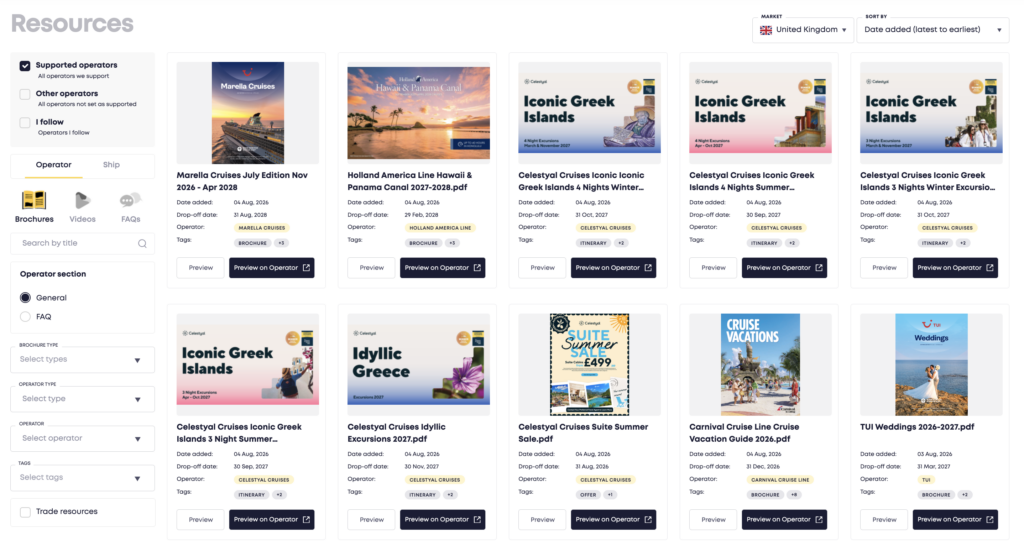Click the OFFER tag on Suite Summer Sale
Image resolution: width=1024 pixels, height=551 pixels.
pos(588,495)
